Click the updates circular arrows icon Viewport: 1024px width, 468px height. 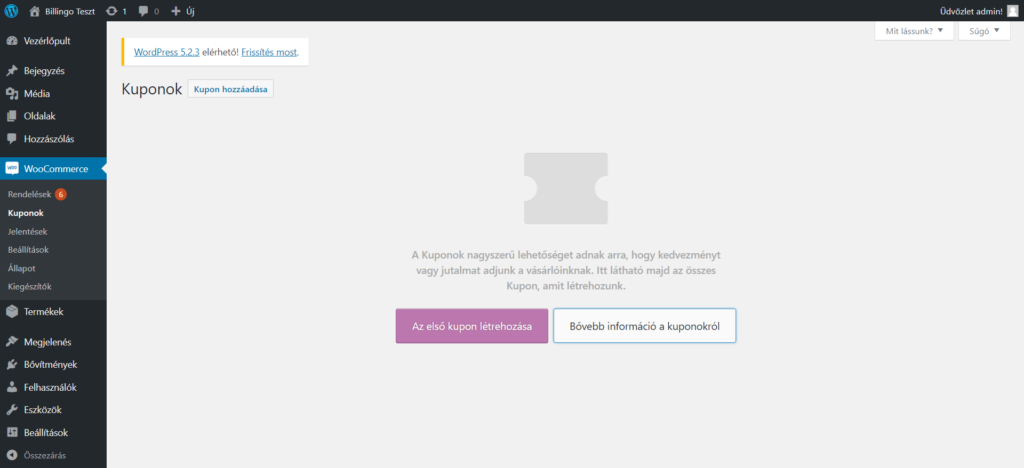click(112, 10)
